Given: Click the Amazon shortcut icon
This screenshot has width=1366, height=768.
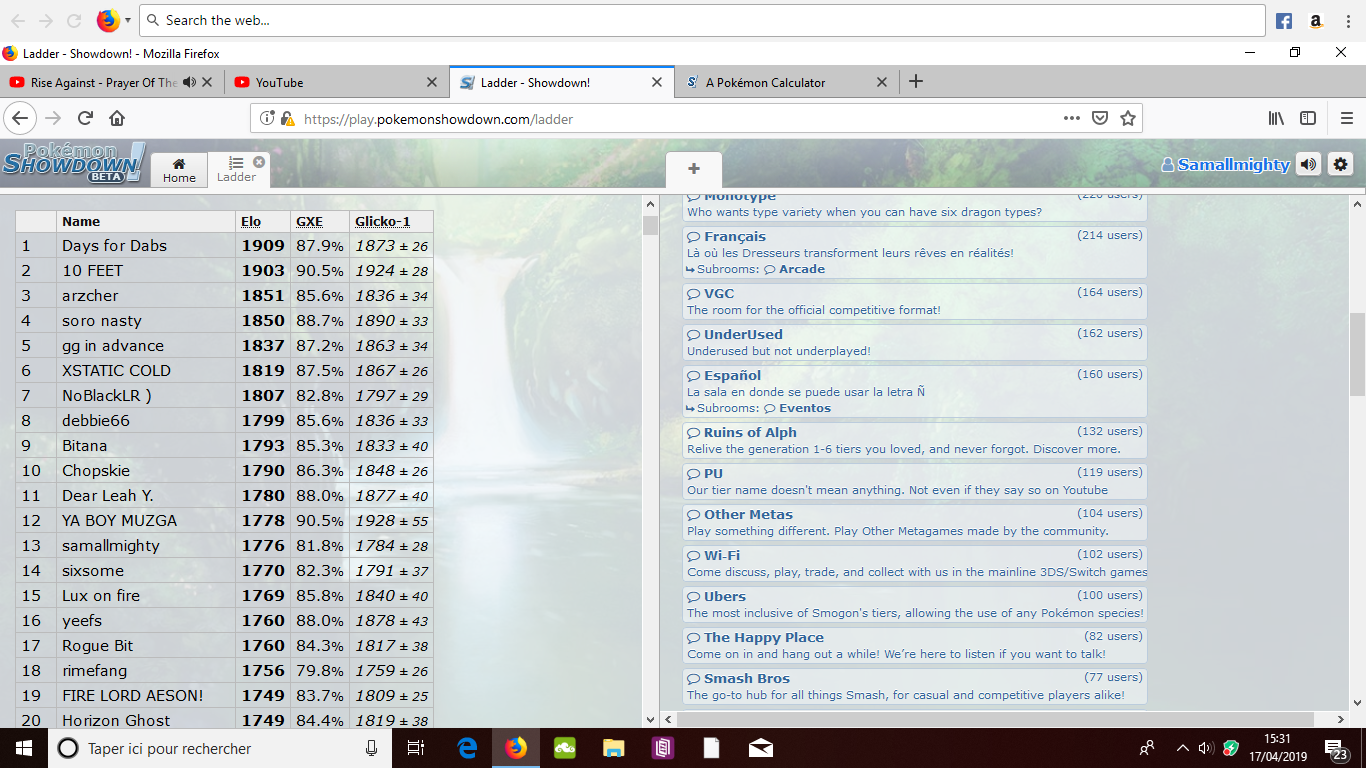Looking at the screenshot, I should click(x=1316, y=20).
